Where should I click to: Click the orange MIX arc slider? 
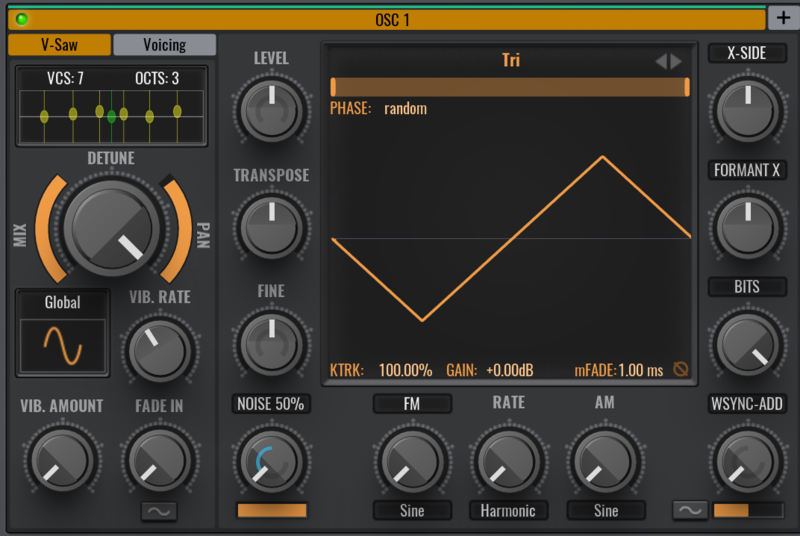coord(47,229)
